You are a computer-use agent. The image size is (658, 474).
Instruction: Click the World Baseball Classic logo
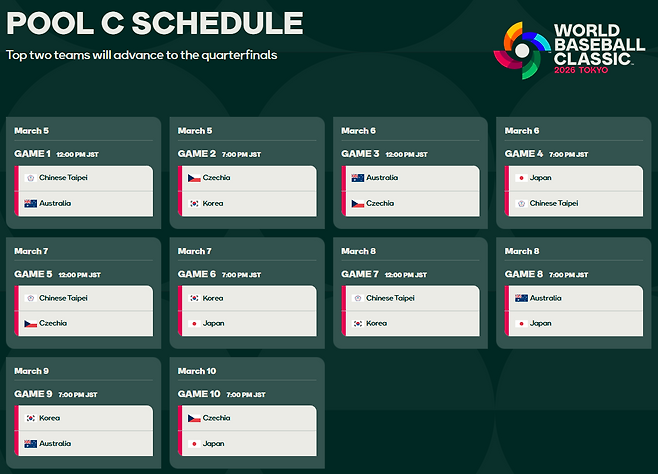(x=569, y=50)
